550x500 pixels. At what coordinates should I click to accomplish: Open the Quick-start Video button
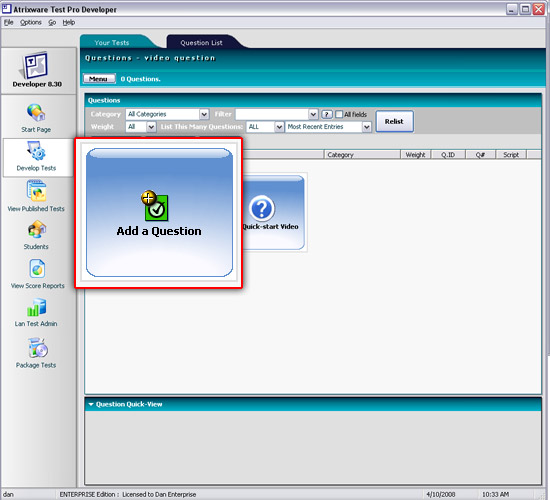point(273,212)
